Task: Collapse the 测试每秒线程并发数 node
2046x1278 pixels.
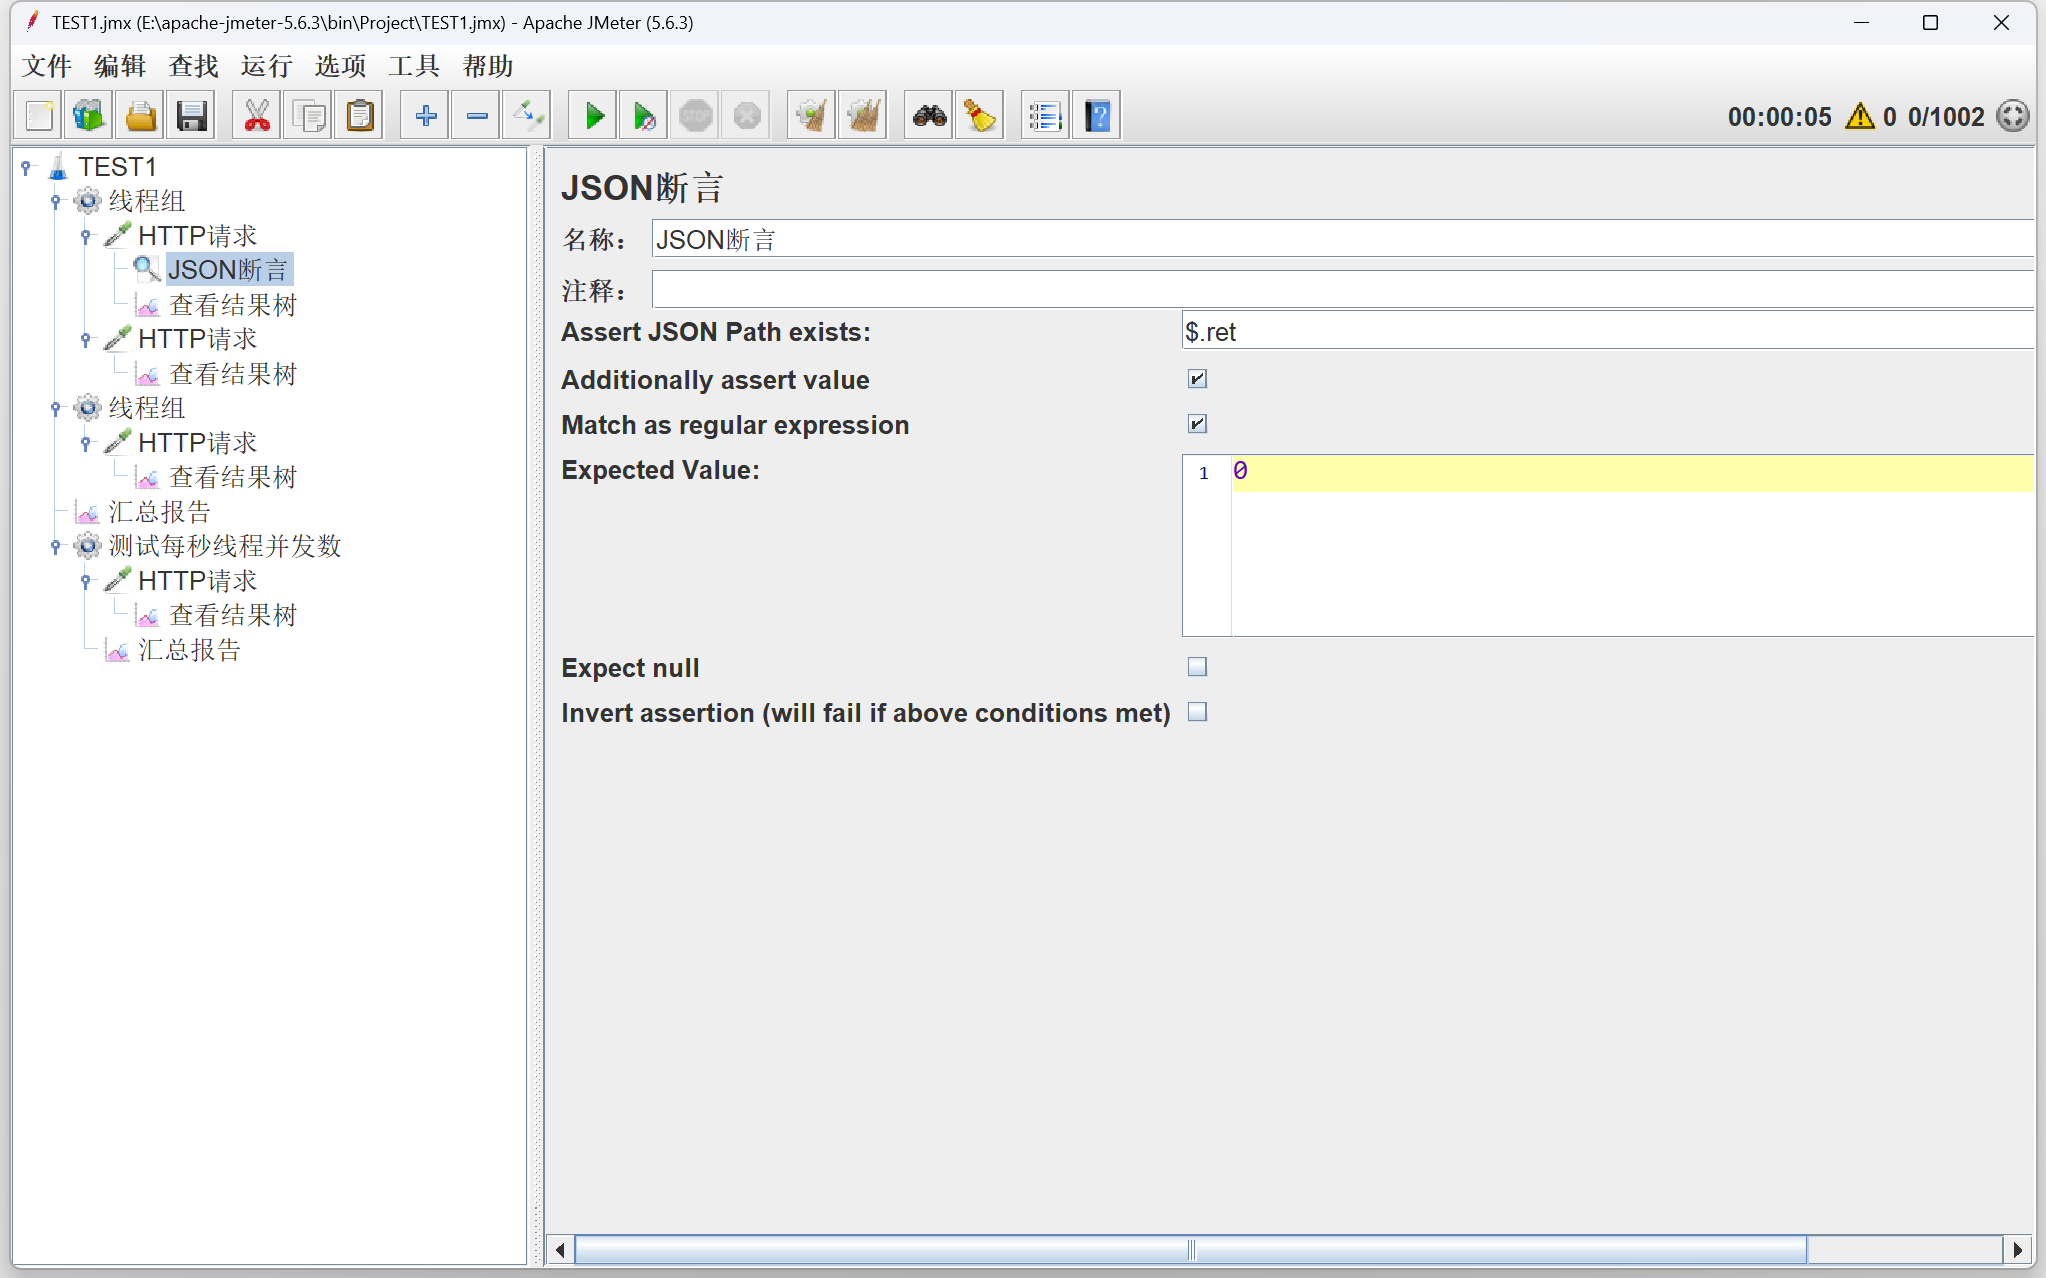Action: coord(56,546)
